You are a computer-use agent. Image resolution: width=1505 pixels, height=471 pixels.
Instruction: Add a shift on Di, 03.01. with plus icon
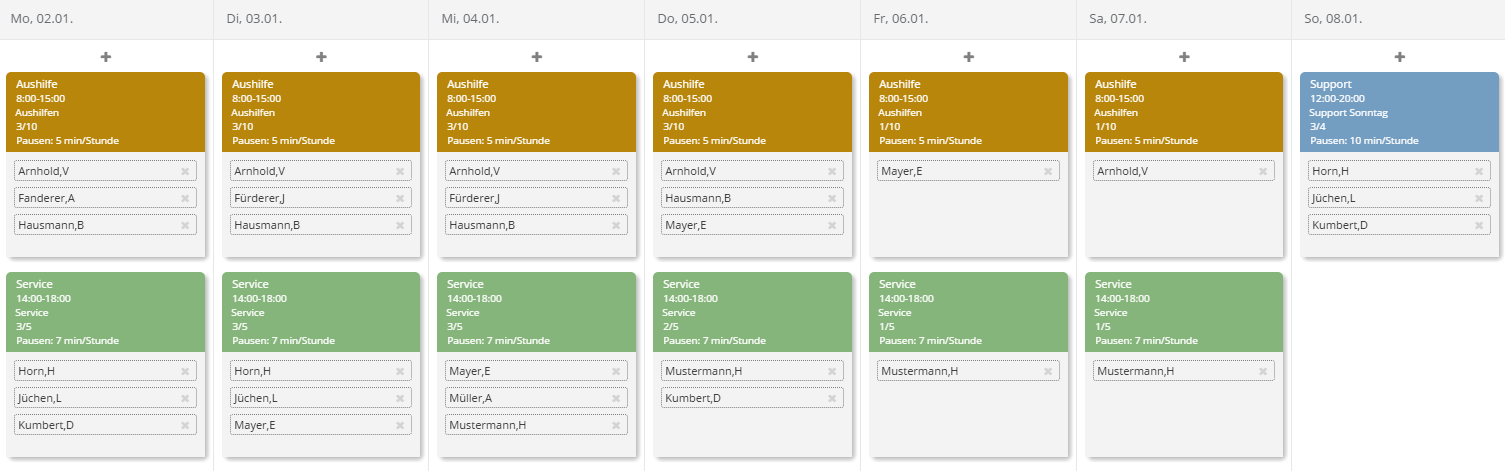click(x=321, y=57)
